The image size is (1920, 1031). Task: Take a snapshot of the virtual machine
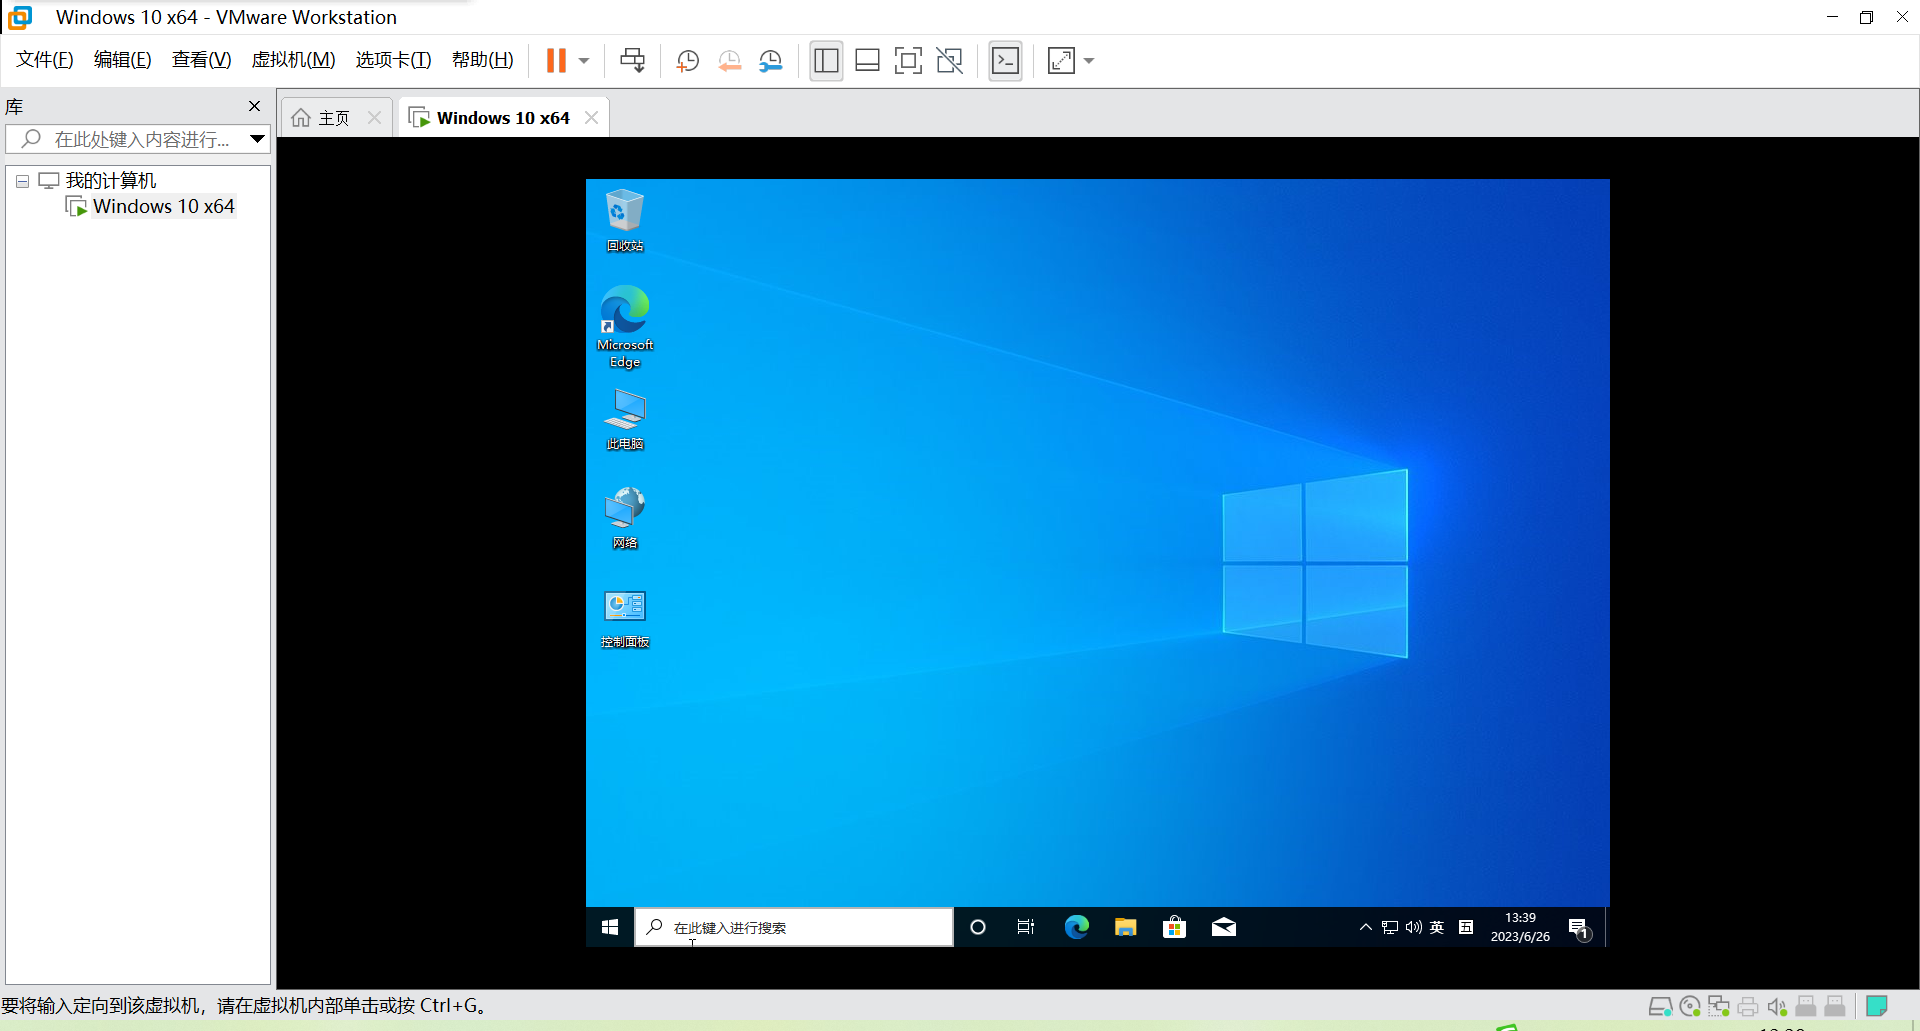(x=688, y=61)
